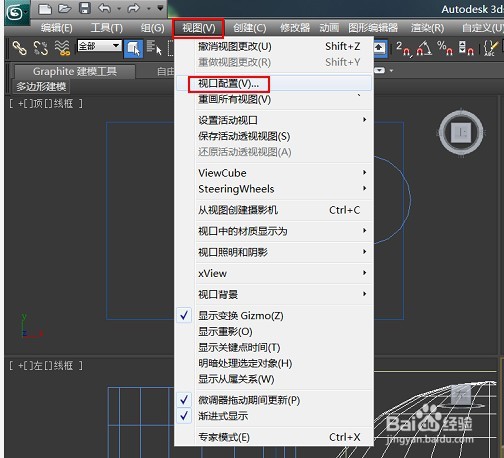Click ViewCube in the top viewport
Screen dimensions: 504x458
461,132
